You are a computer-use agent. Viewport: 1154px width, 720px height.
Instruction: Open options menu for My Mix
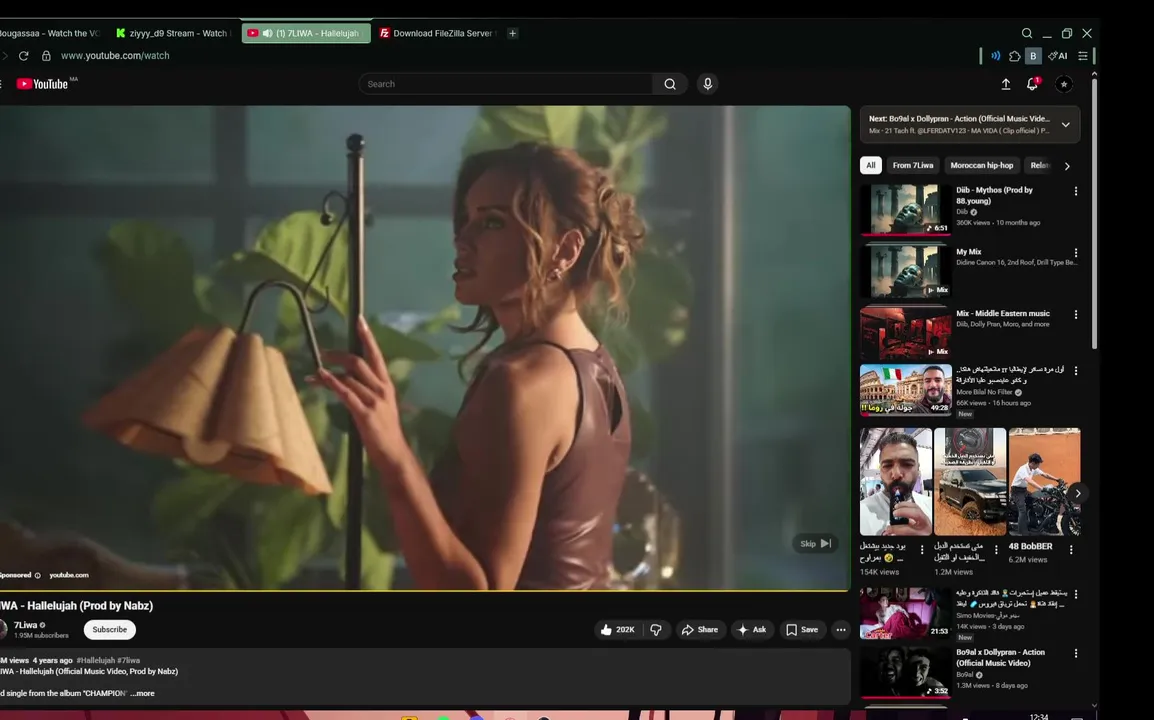pyautogui.click(x=1075, y=253)
